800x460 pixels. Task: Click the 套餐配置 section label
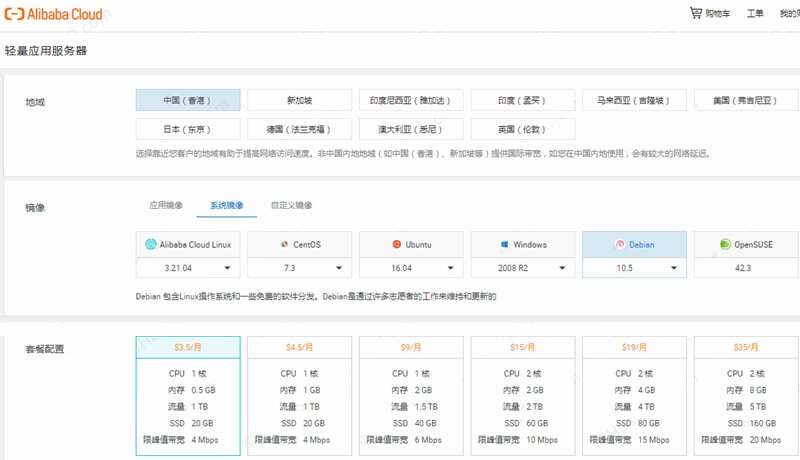click(x=45, y=349)
